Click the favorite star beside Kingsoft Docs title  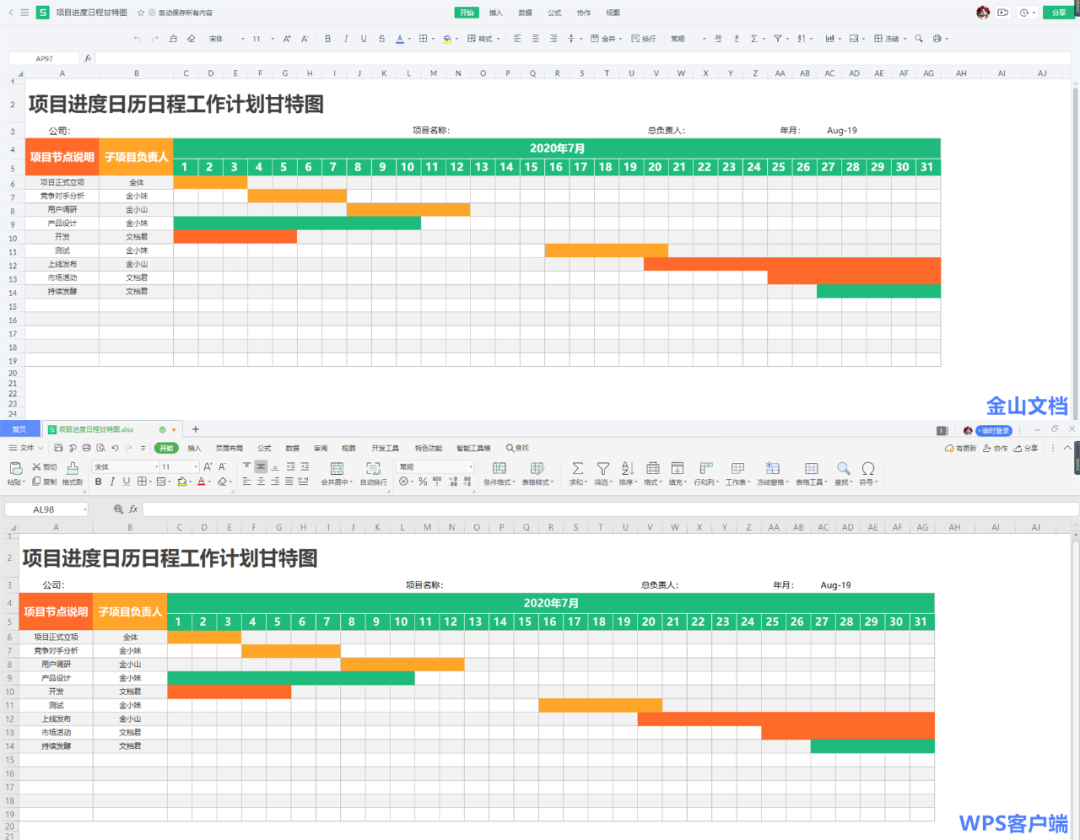click(141, 13)
